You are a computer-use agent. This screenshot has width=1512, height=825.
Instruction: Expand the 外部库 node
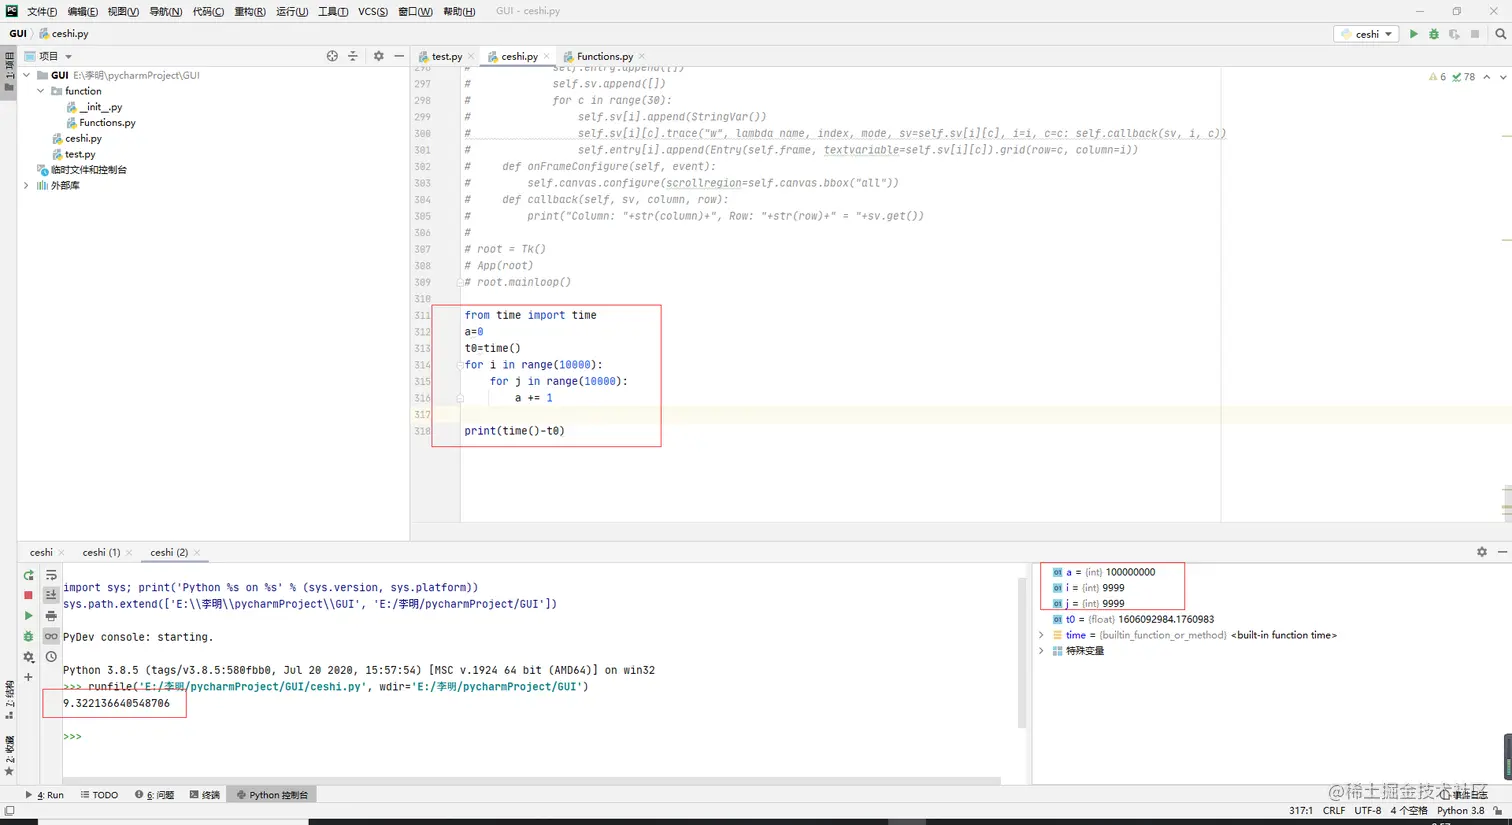27,186
